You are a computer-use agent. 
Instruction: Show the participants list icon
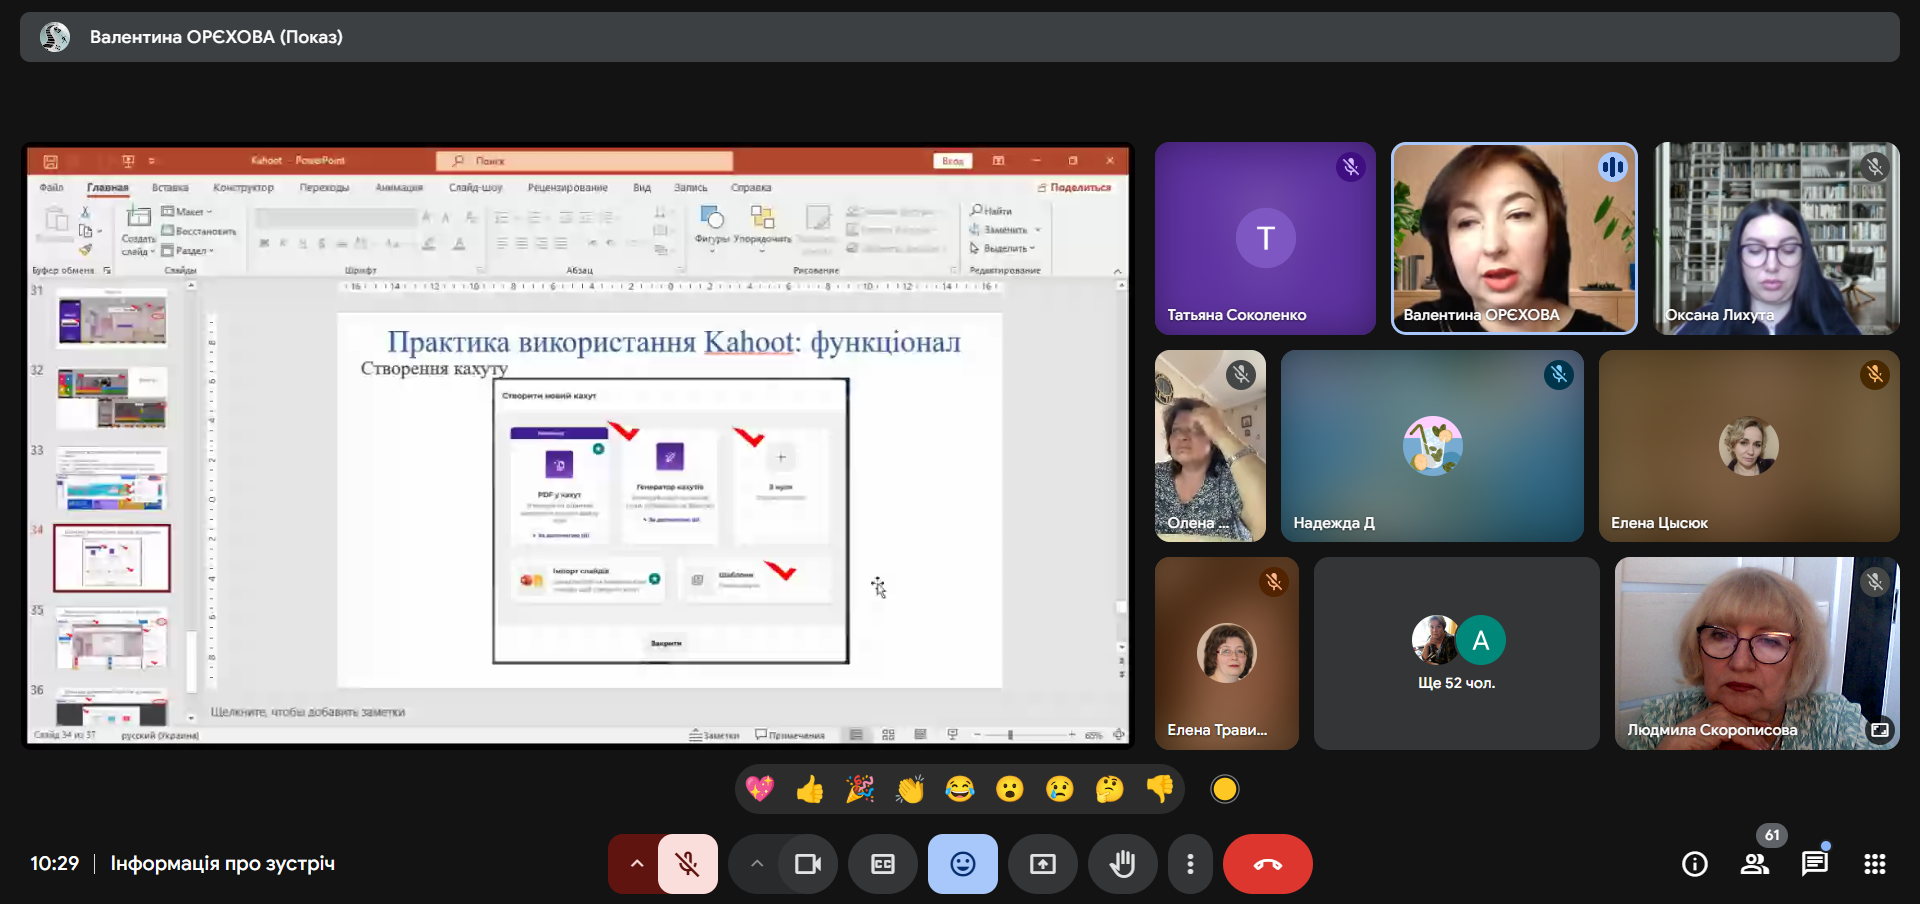1754,864
